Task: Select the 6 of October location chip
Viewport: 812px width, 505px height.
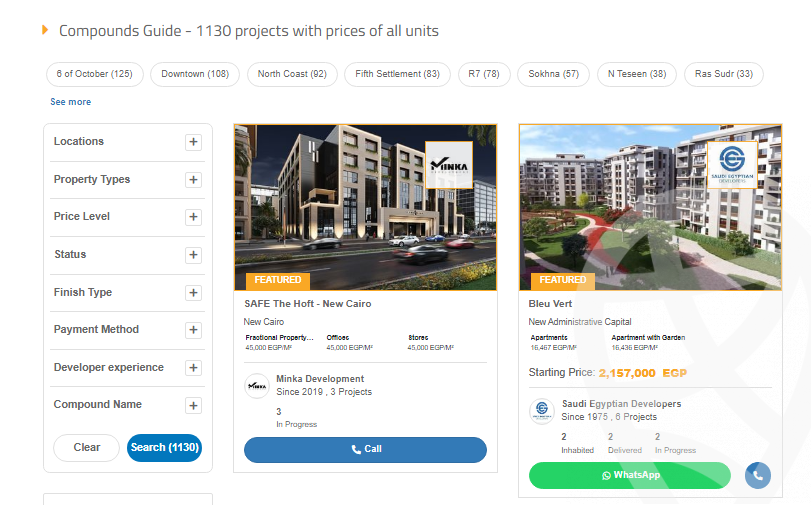Action: 95,74
